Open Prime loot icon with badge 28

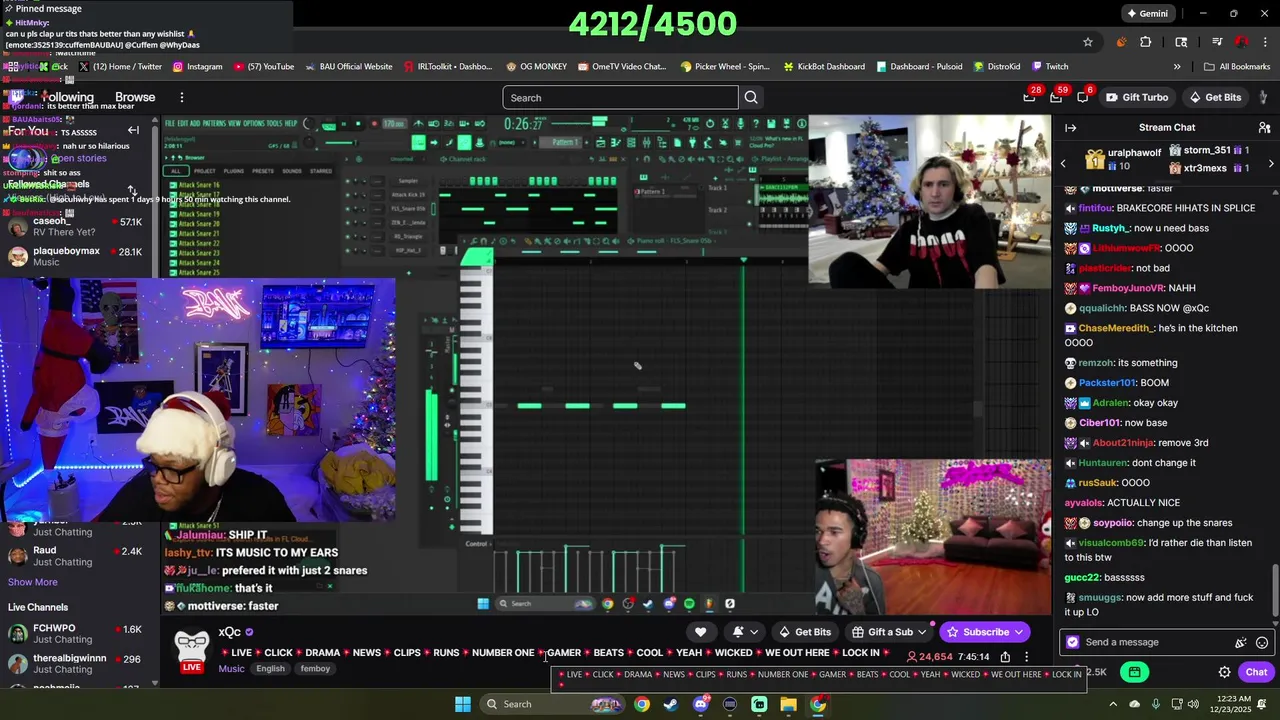point(1029,97)
